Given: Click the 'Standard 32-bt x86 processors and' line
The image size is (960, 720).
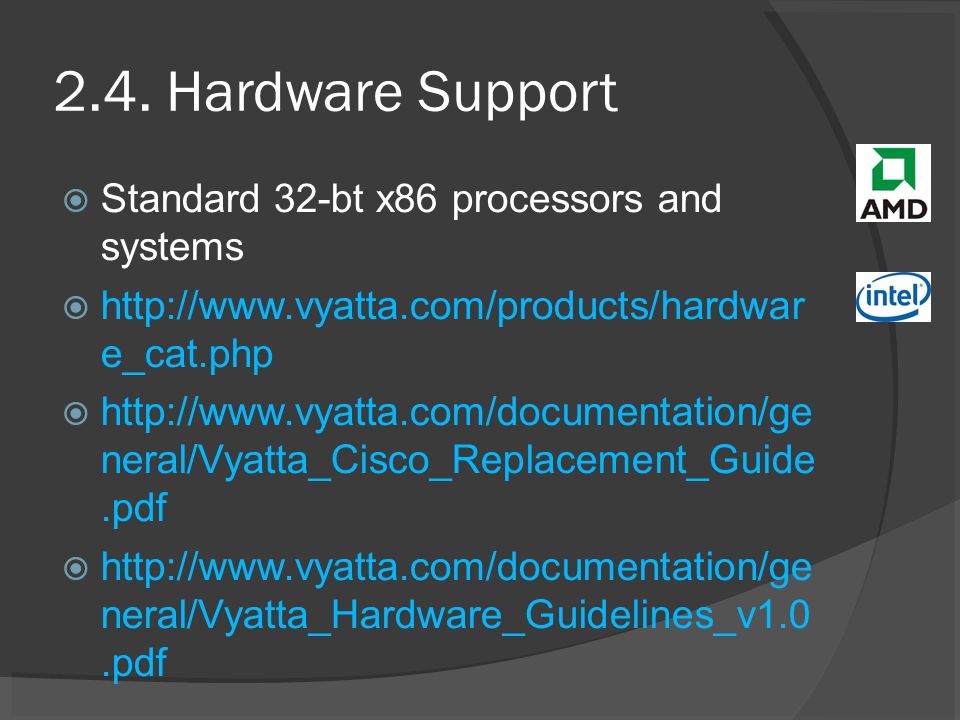Looking at the screenshot, I should click(x=411, y=200).
